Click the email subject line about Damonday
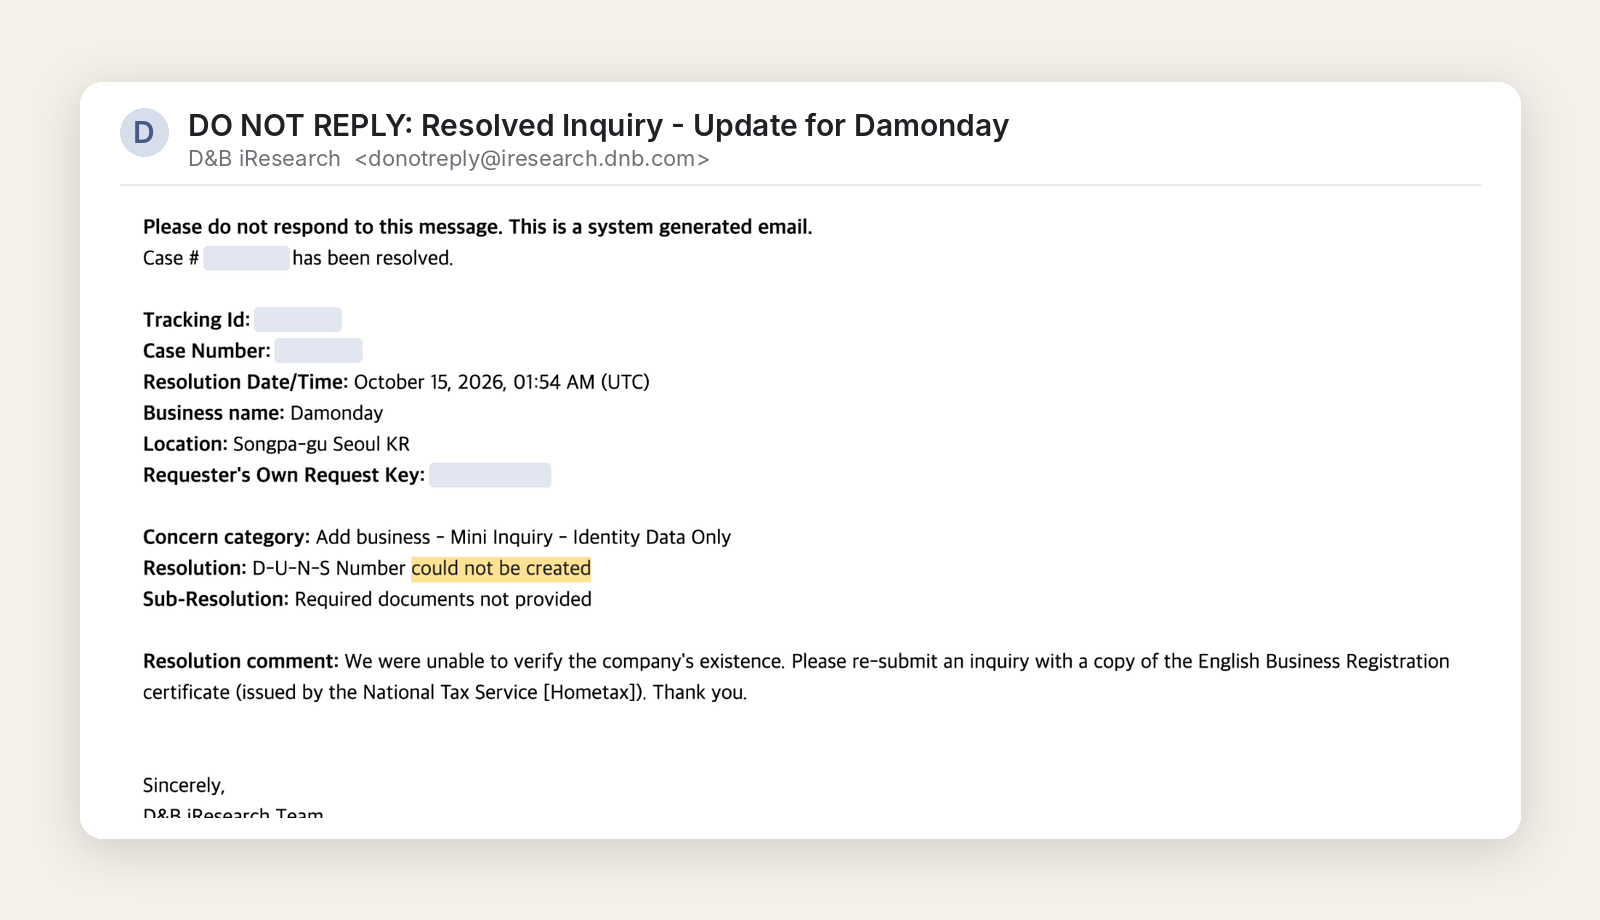1600x920 pixels. (x=598, y=125)
